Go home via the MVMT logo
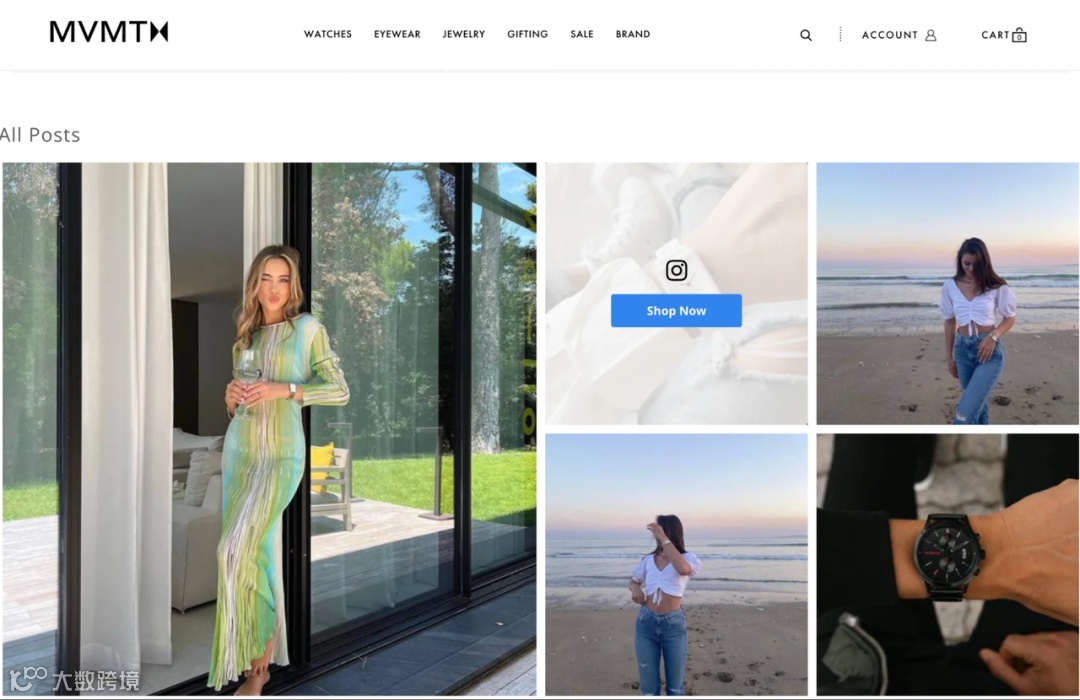Screen dimensions: 1080x700 pos(109,32)
